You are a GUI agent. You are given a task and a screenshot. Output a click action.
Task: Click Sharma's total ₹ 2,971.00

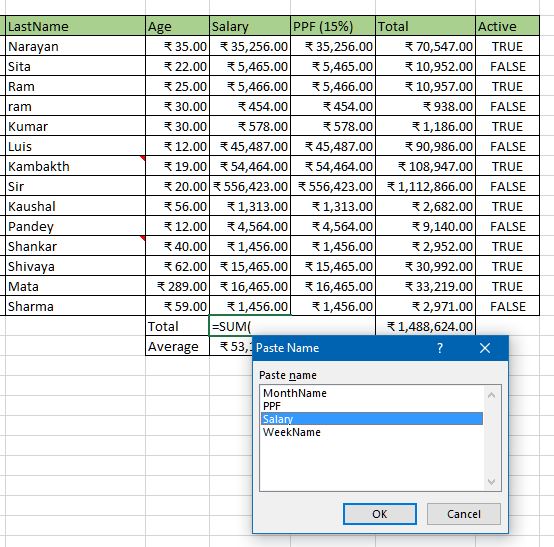click(425, 306)
